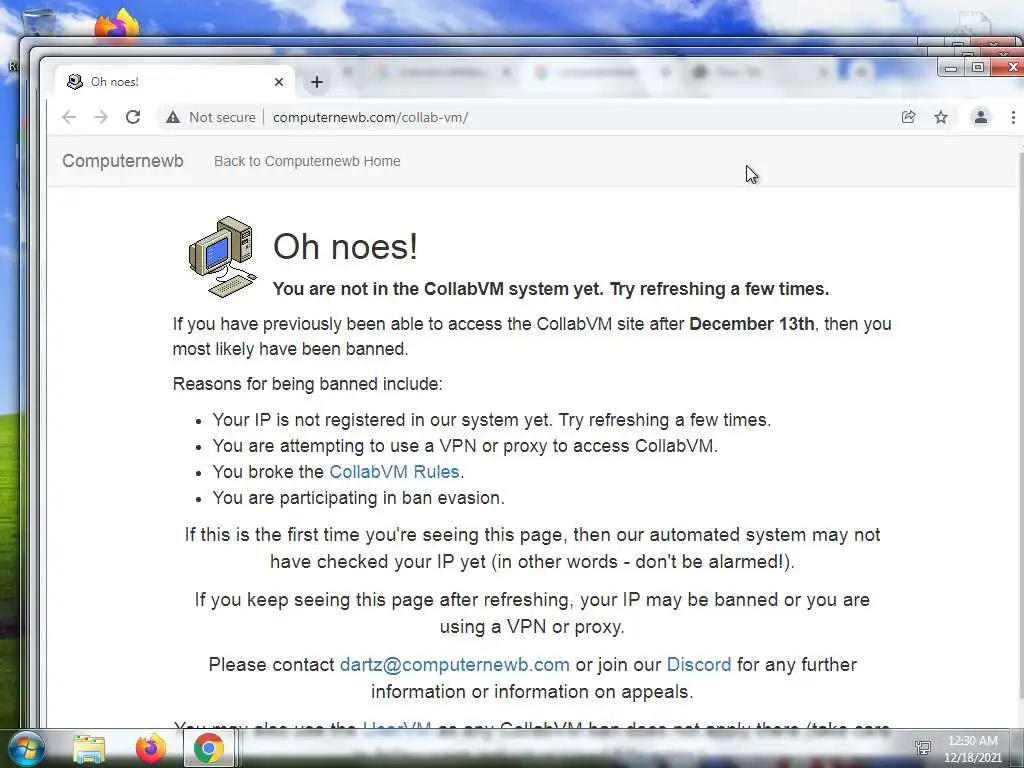Bookmark this page with the star icon
This screenshot has height=768, width=1024.
(940, 117)
